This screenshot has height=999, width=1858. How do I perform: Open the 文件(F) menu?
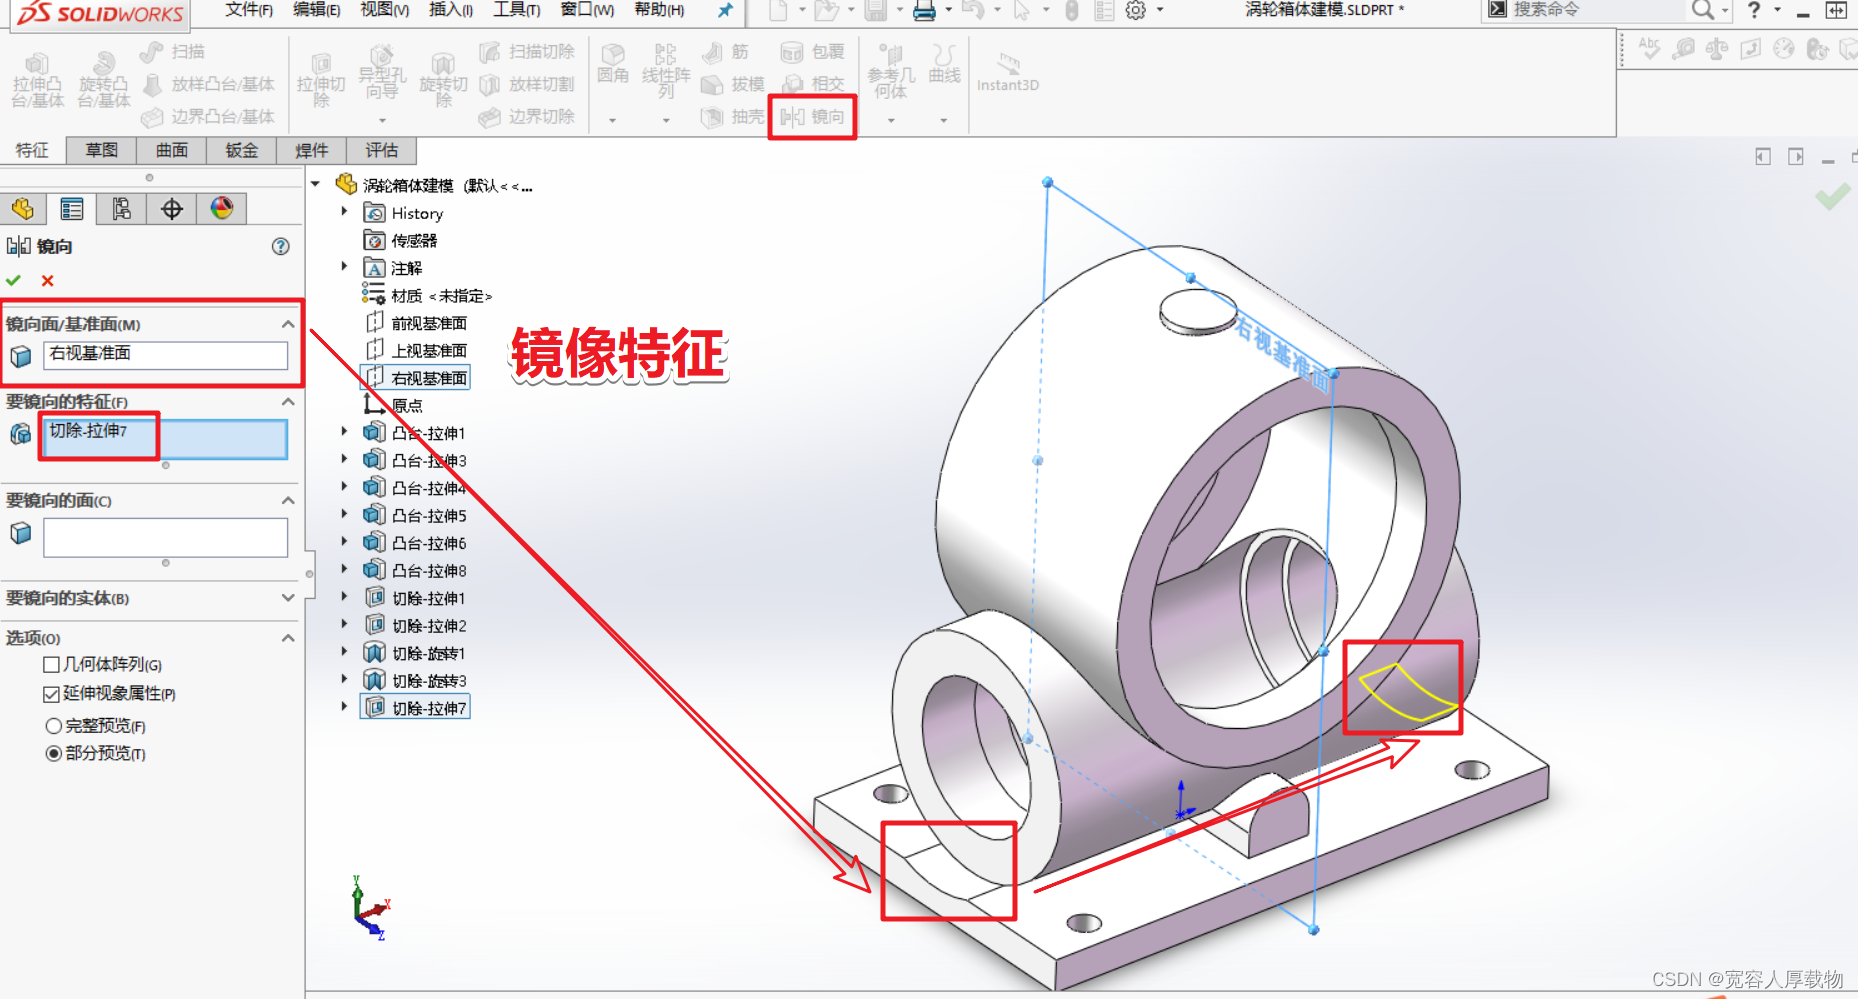[249, 10]
